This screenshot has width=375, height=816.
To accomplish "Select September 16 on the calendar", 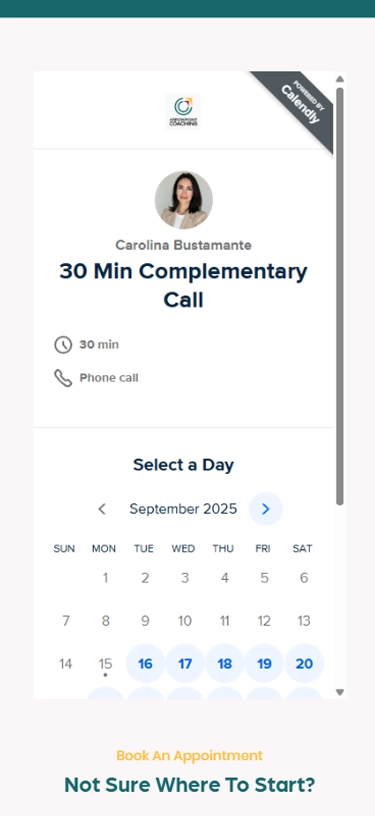I will (x=145, y=664).
